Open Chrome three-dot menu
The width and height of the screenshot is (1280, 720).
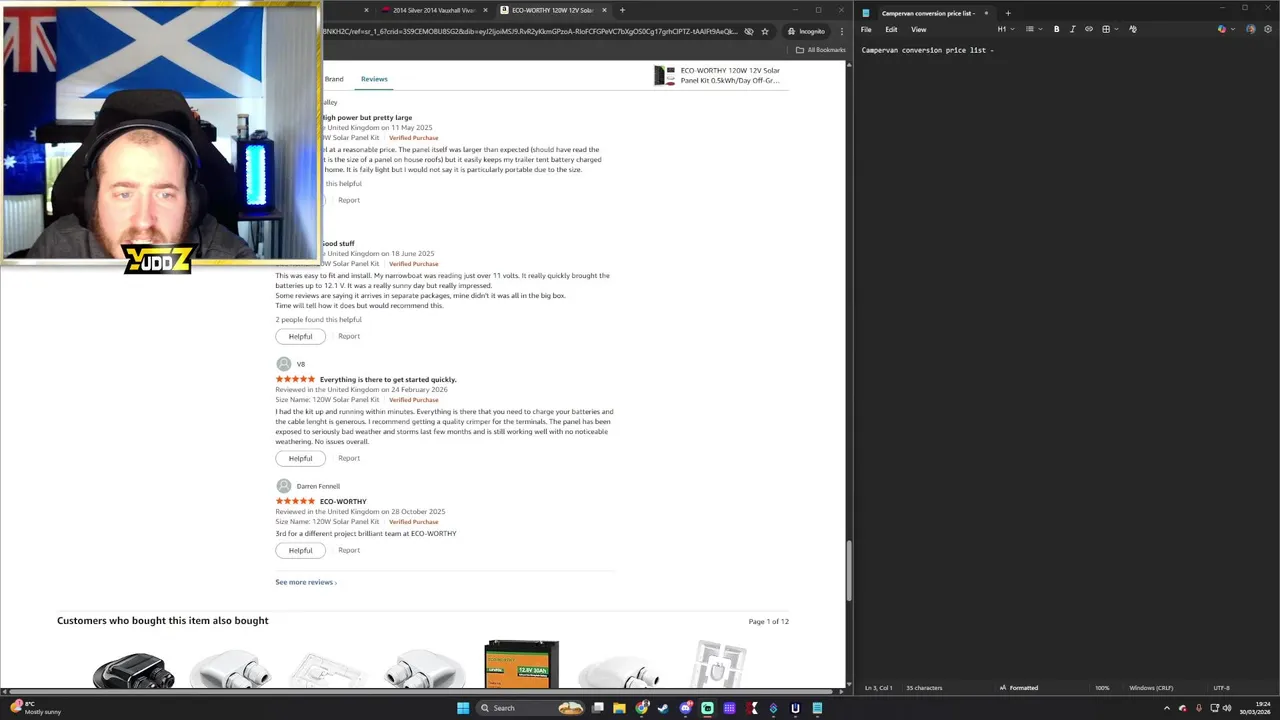[x=842, y=31]
